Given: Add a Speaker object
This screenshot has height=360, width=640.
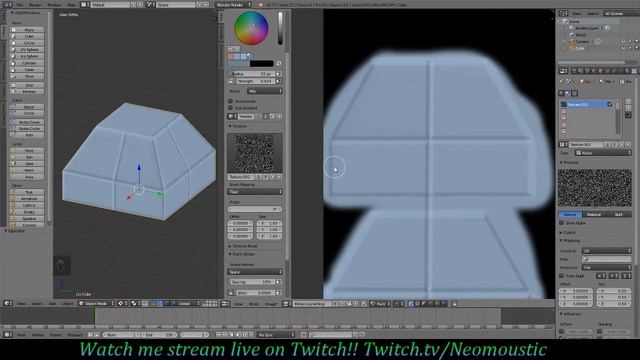Looking at the screenshot, I should 27,219.
